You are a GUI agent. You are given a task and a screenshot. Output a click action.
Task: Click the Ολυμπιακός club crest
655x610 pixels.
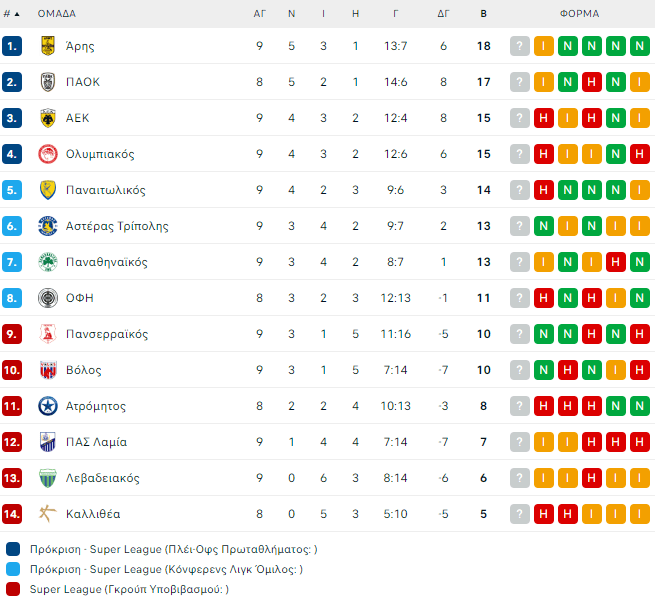point(47,154)
